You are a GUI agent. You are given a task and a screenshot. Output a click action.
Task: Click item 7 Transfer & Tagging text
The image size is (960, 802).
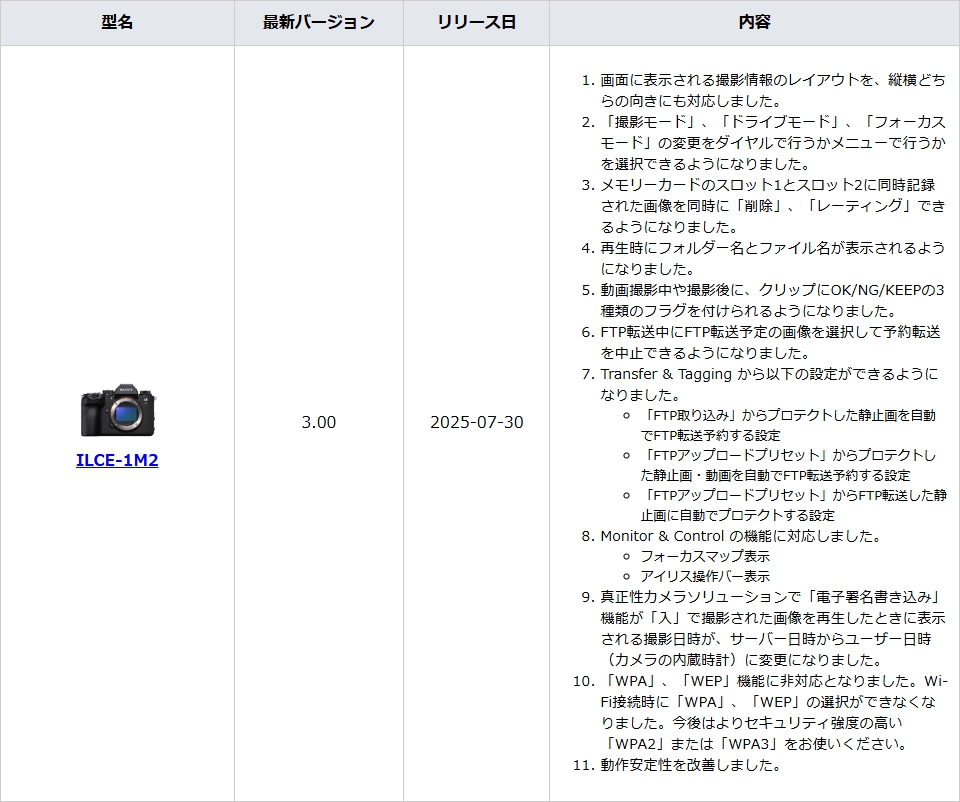click(x=769, y=384)
